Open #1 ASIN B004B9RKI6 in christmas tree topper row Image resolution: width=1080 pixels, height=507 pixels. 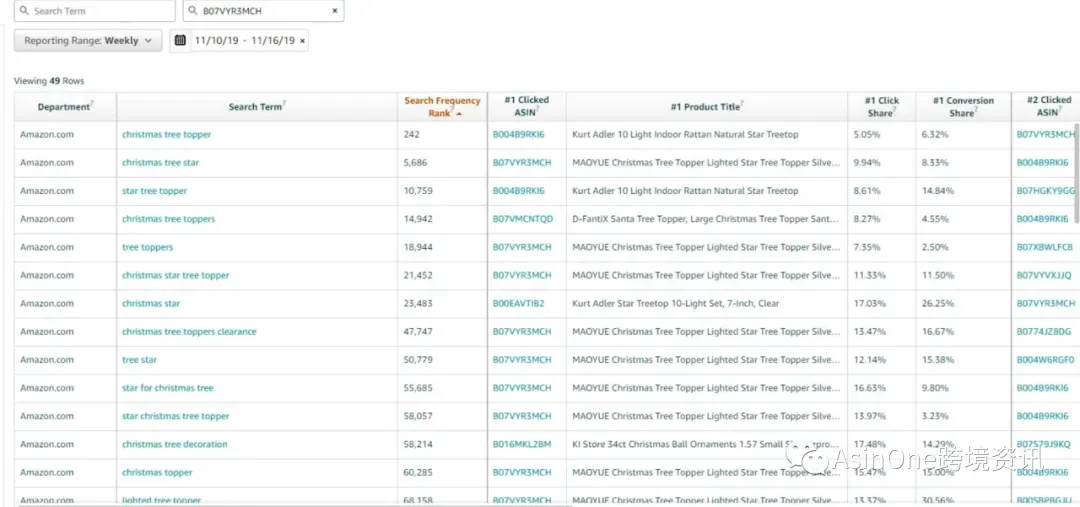click(x=519, y=134)
